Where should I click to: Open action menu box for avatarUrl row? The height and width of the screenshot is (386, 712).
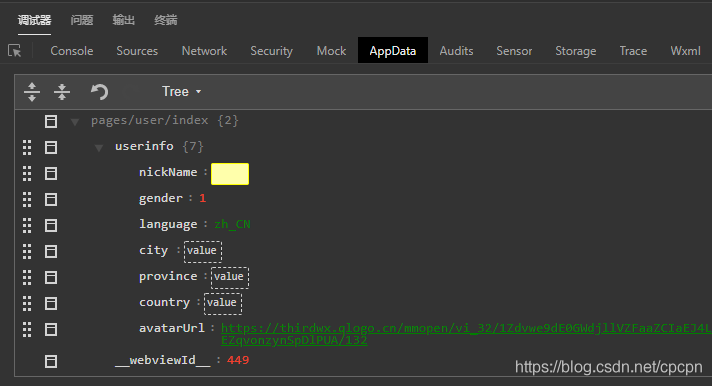tap(51, 329)
